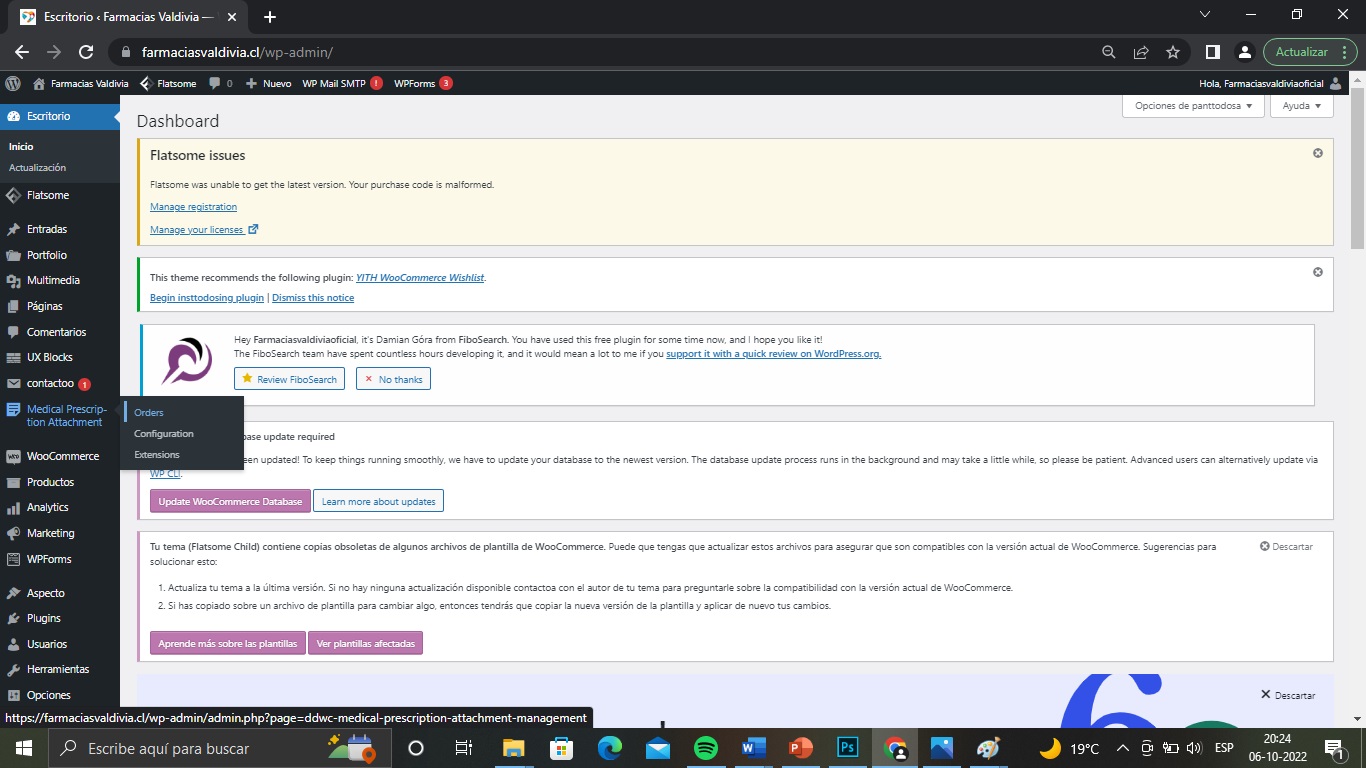Click the Productos sidebar icon
The height and width of the screenshot is (768, 1366).
pyautogui.click(x=13, y=482)
